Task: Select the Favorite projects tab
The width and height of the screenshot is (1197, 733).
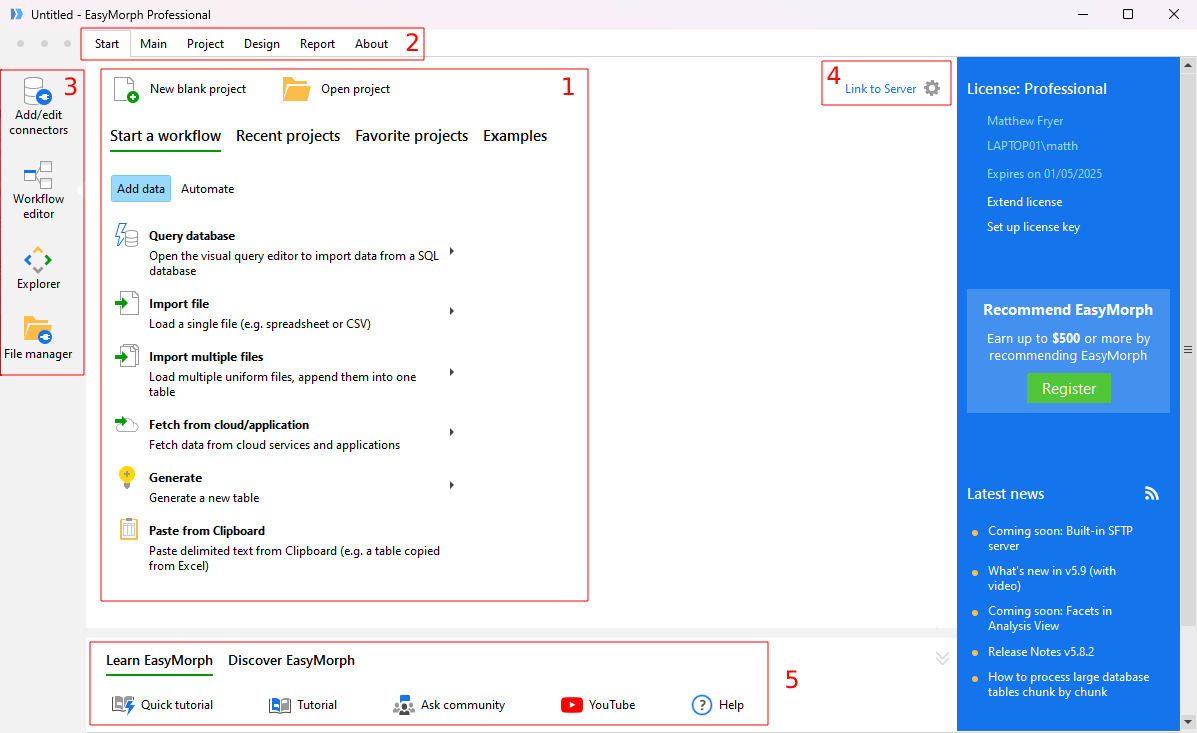Action: [x=411, y=136]
